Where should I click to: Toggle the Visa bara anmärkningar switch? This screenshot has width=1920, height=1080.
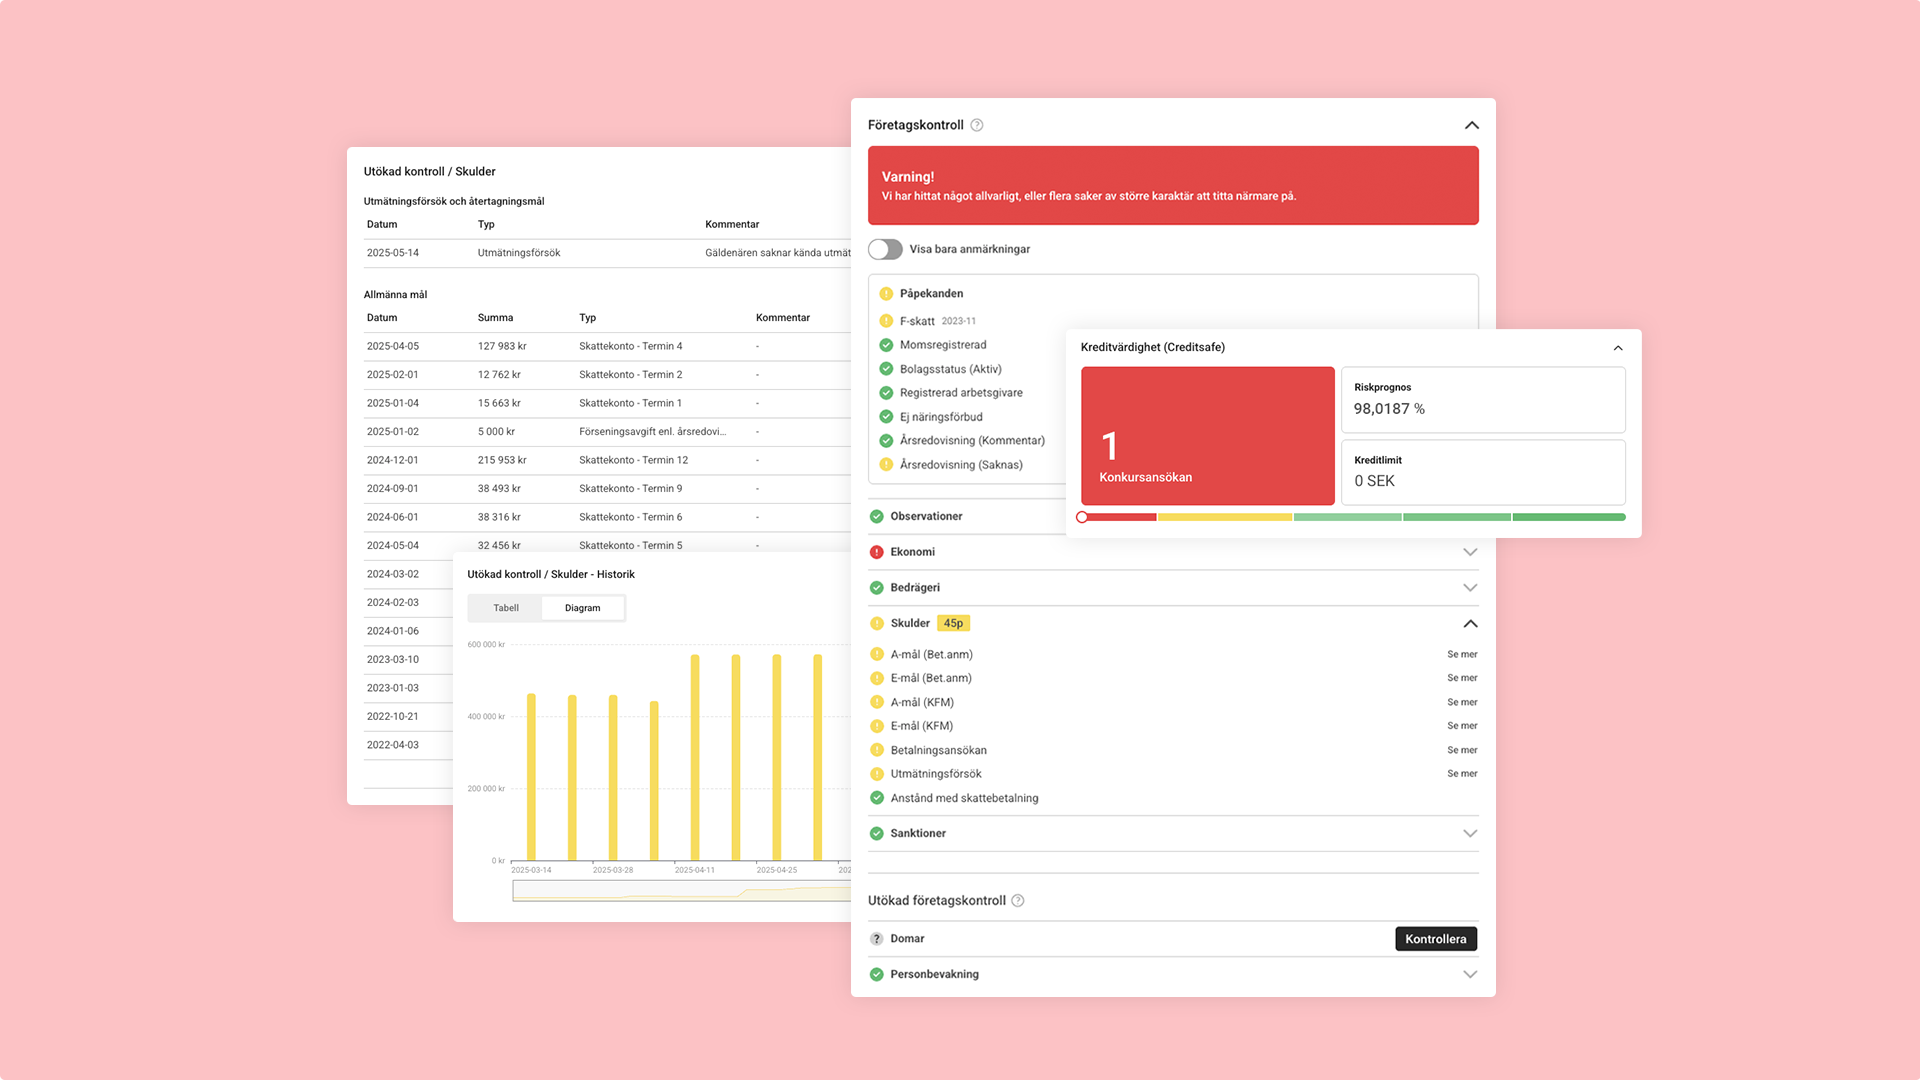[x=885, y=249]
